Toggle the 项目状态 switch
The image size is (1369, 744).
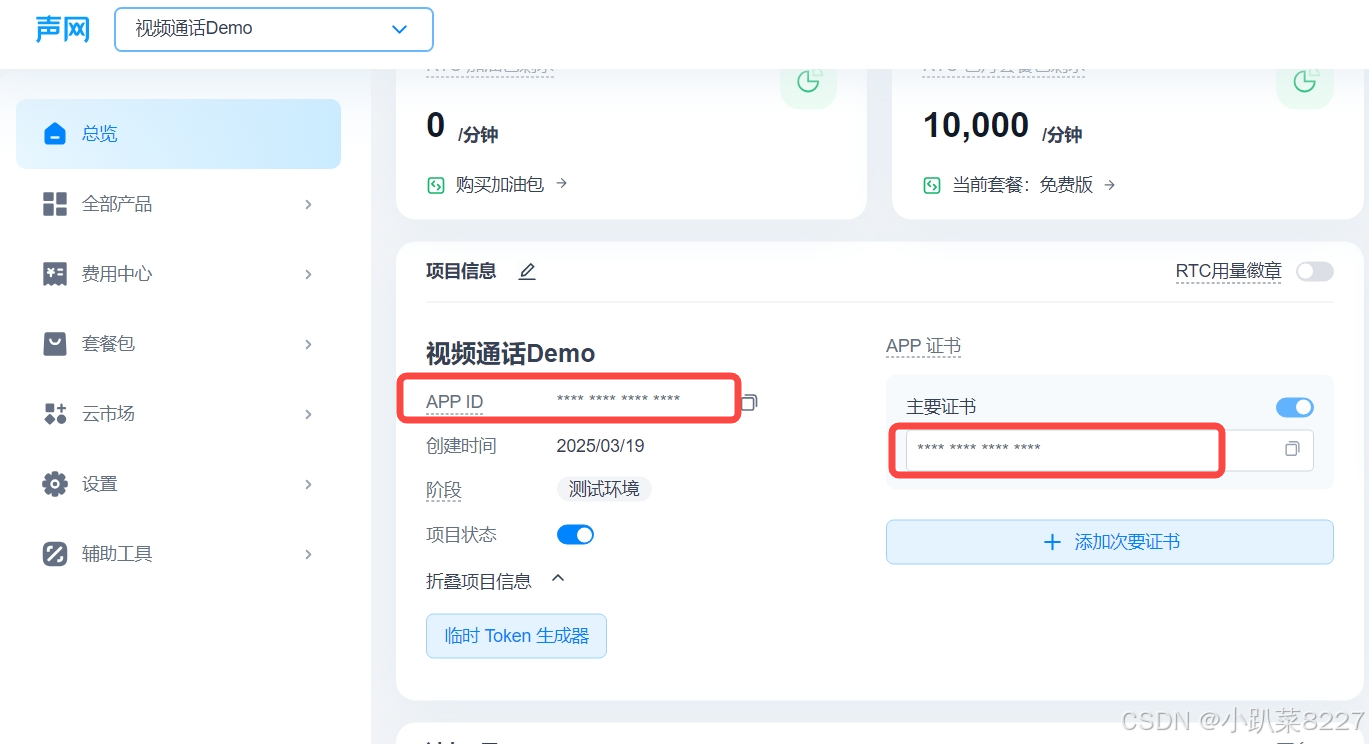(575, 535)
